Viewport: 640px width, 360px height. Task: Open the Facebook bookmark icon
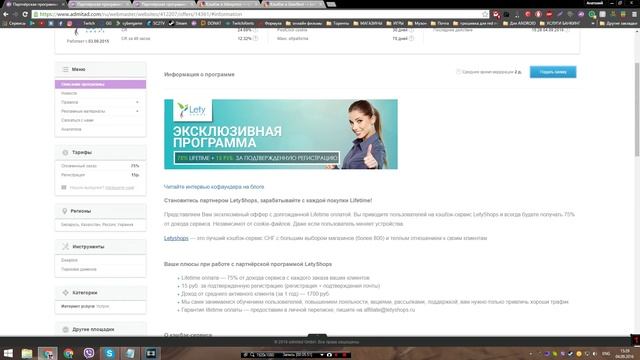[60, 23]
